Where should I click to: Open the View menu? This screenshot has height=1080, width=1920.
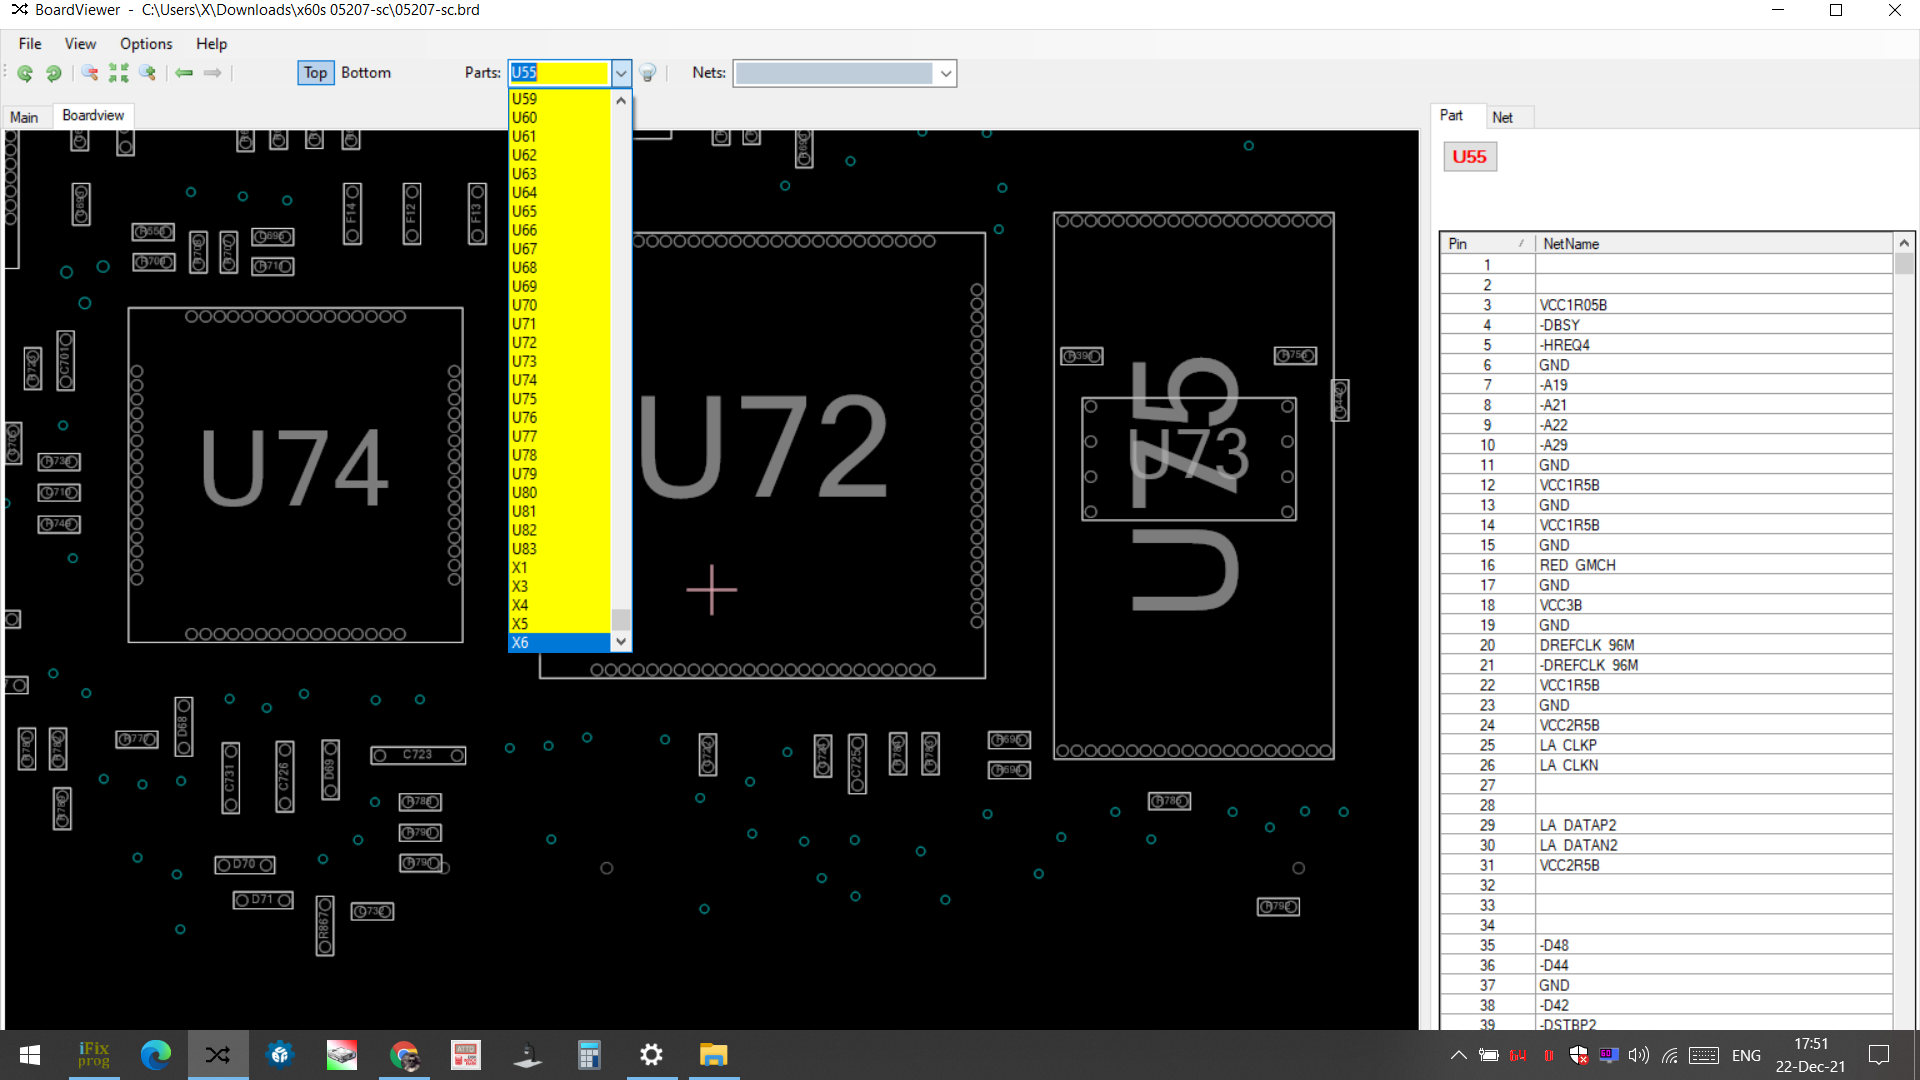pos(80,44)
